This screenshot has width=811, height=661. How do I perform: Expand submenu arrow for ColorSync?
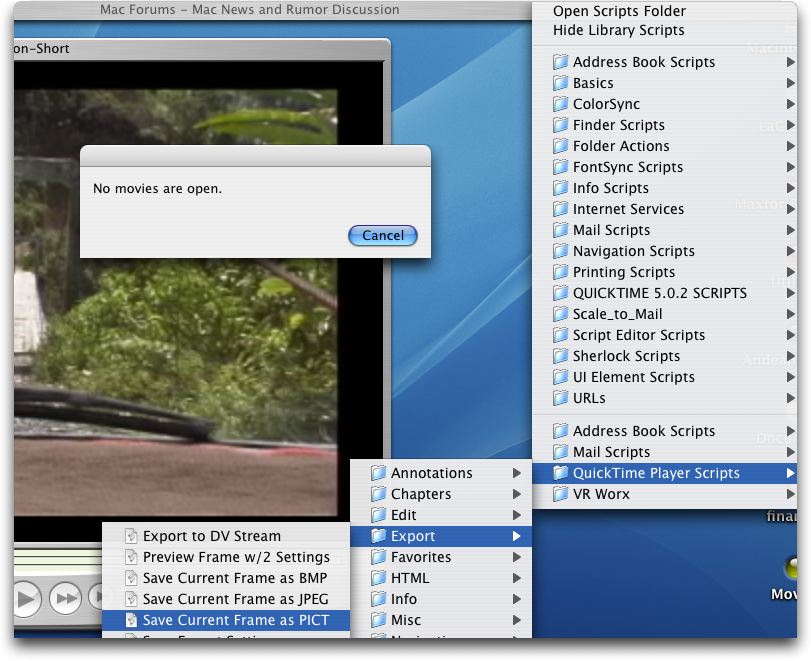tap(790, 104)
